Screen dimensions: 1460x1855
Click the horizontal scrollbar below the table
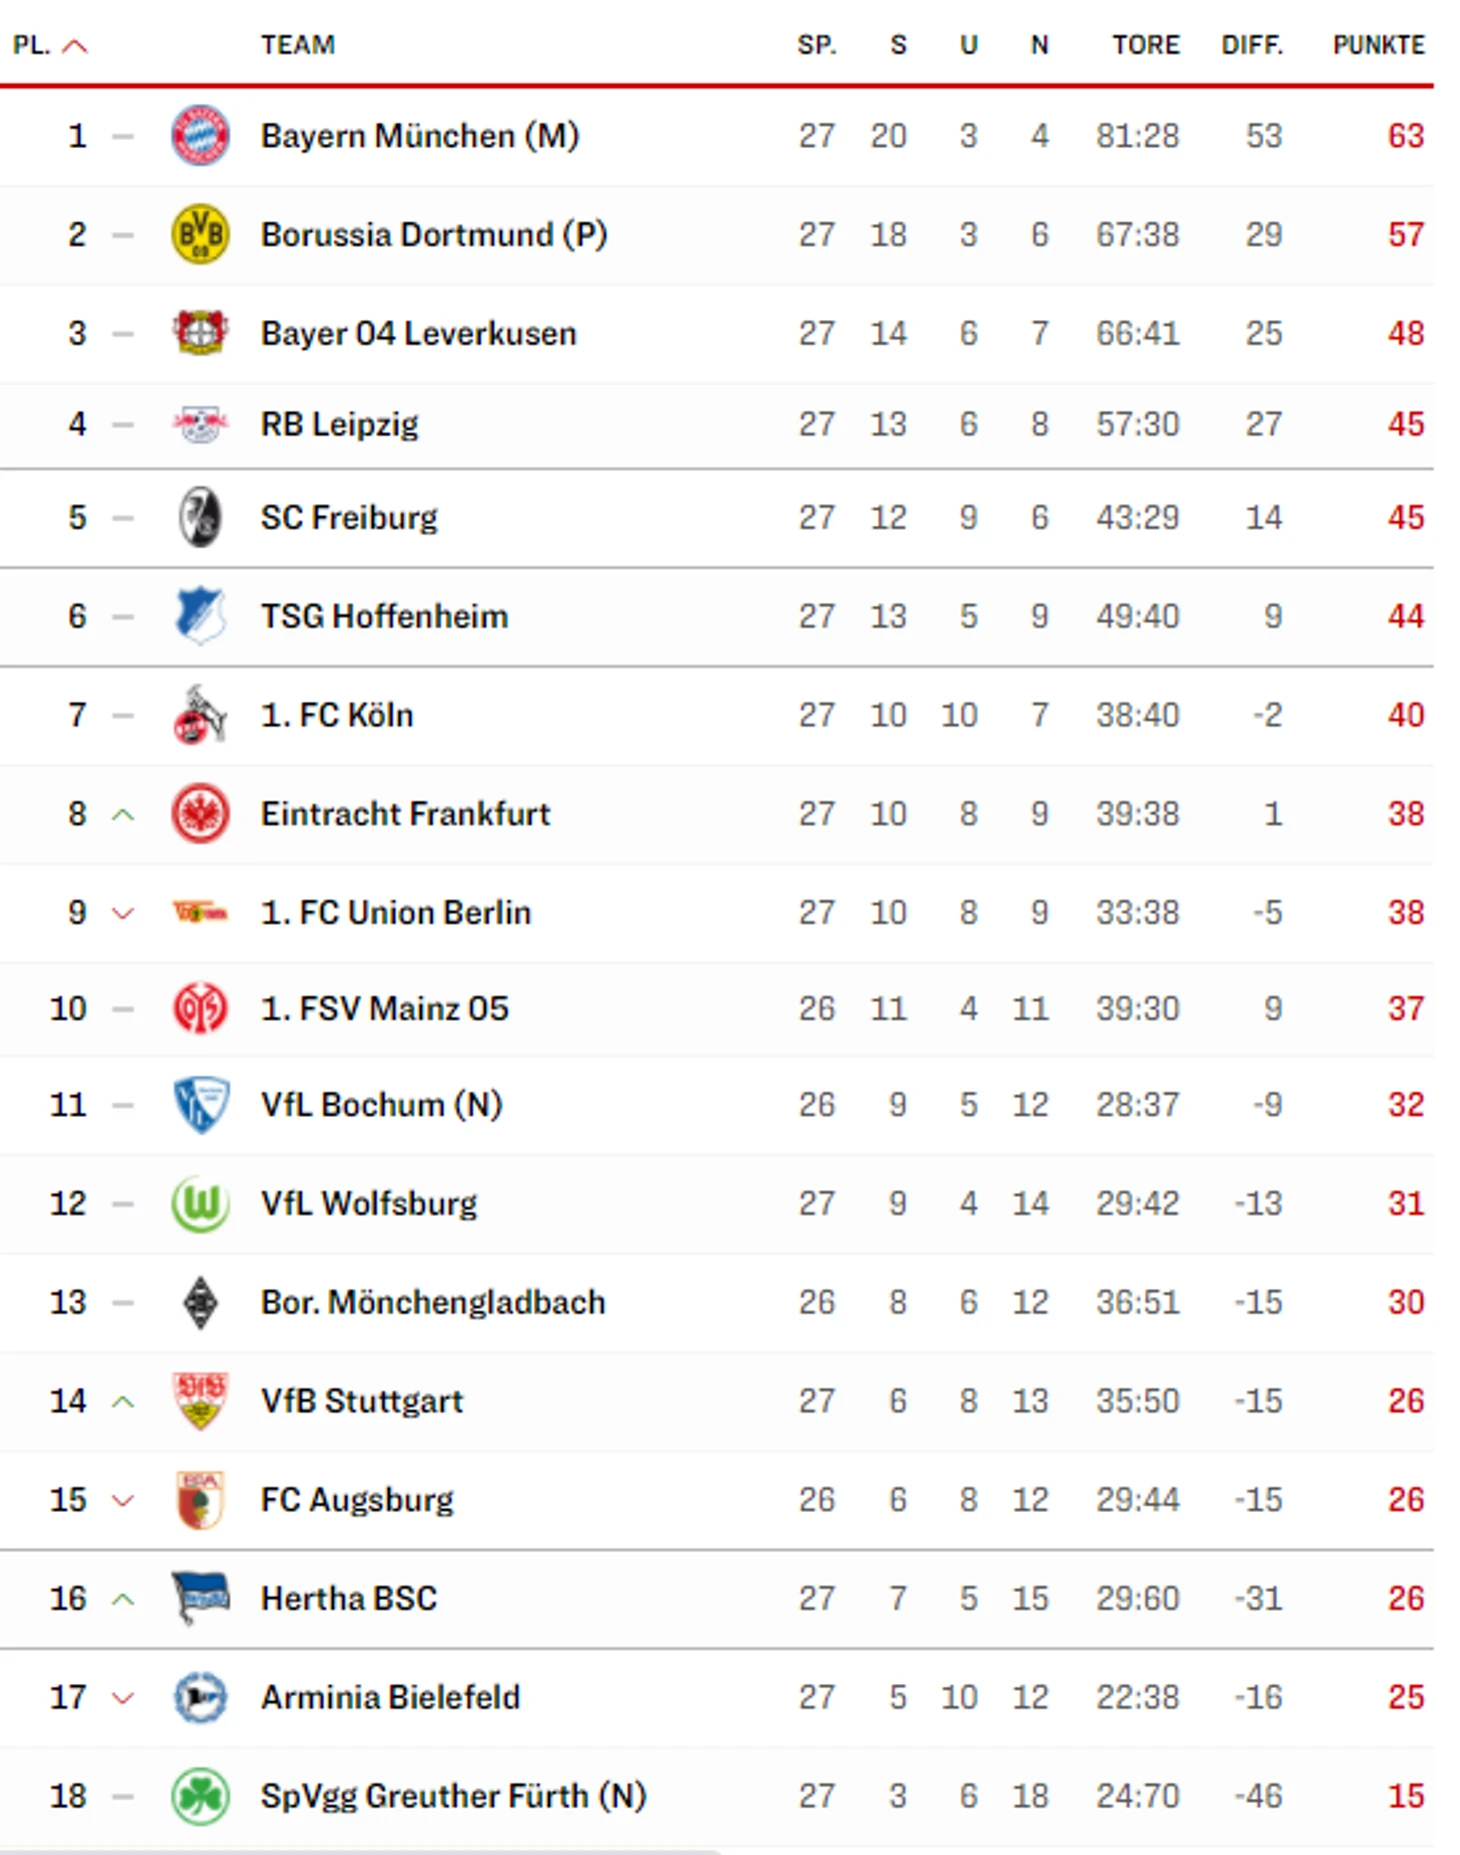(360, 1850)
